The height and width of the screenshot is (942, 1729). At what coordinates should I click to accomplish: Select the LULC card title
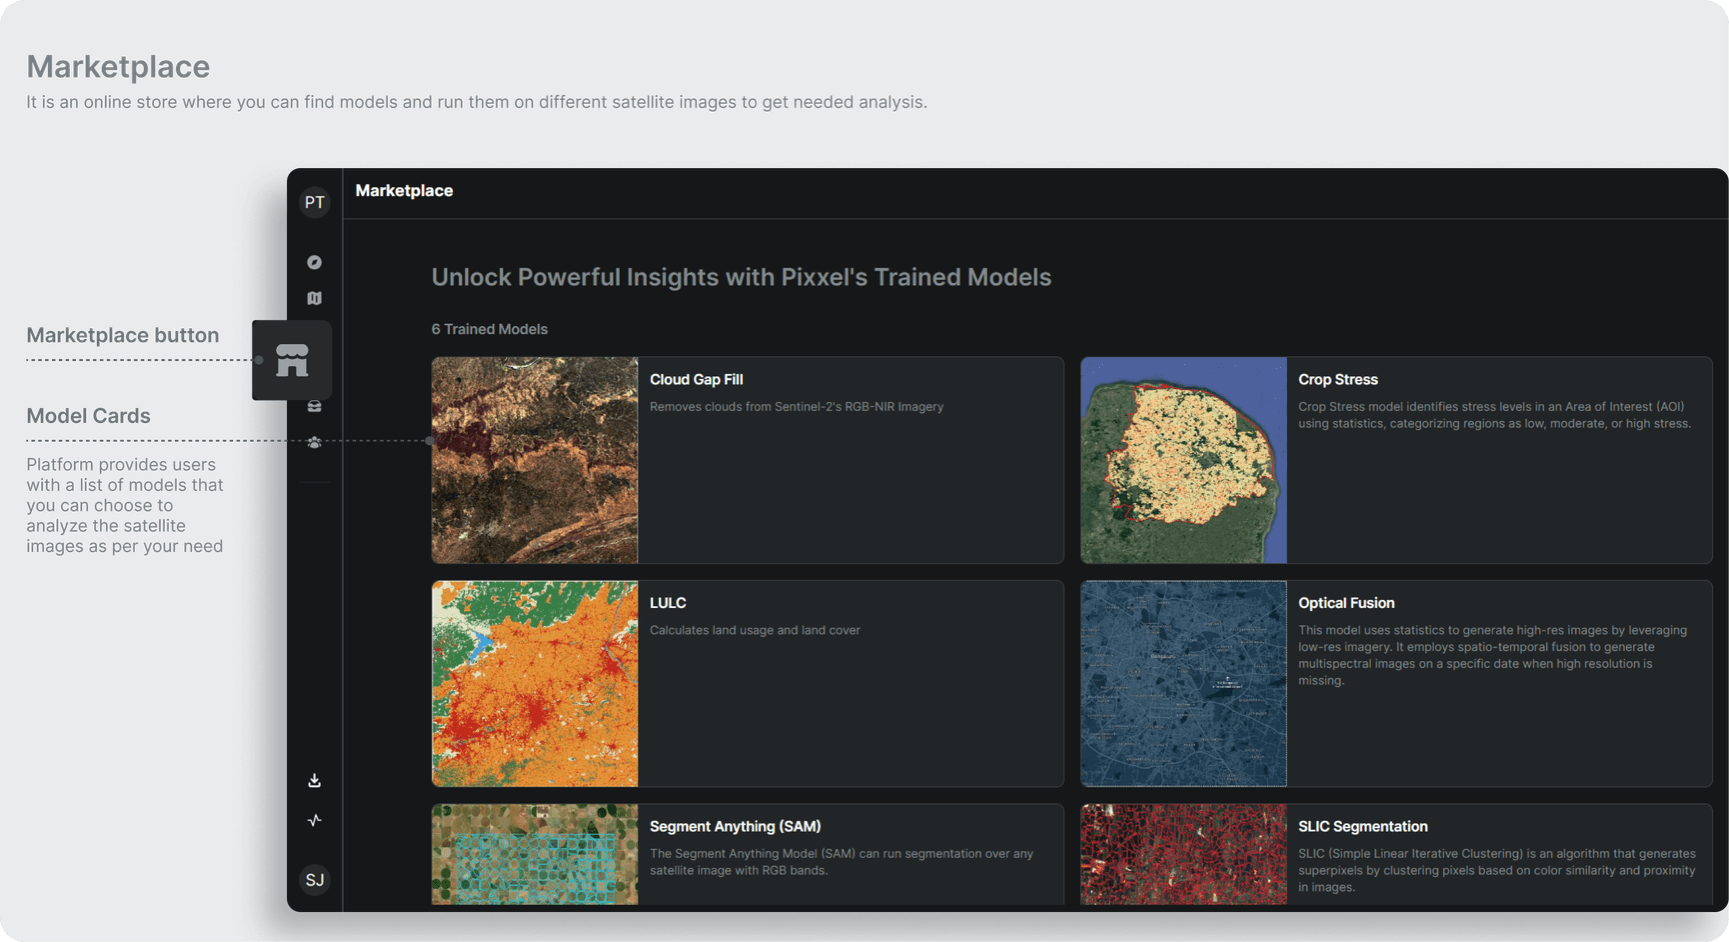click(x=668, y=603)
